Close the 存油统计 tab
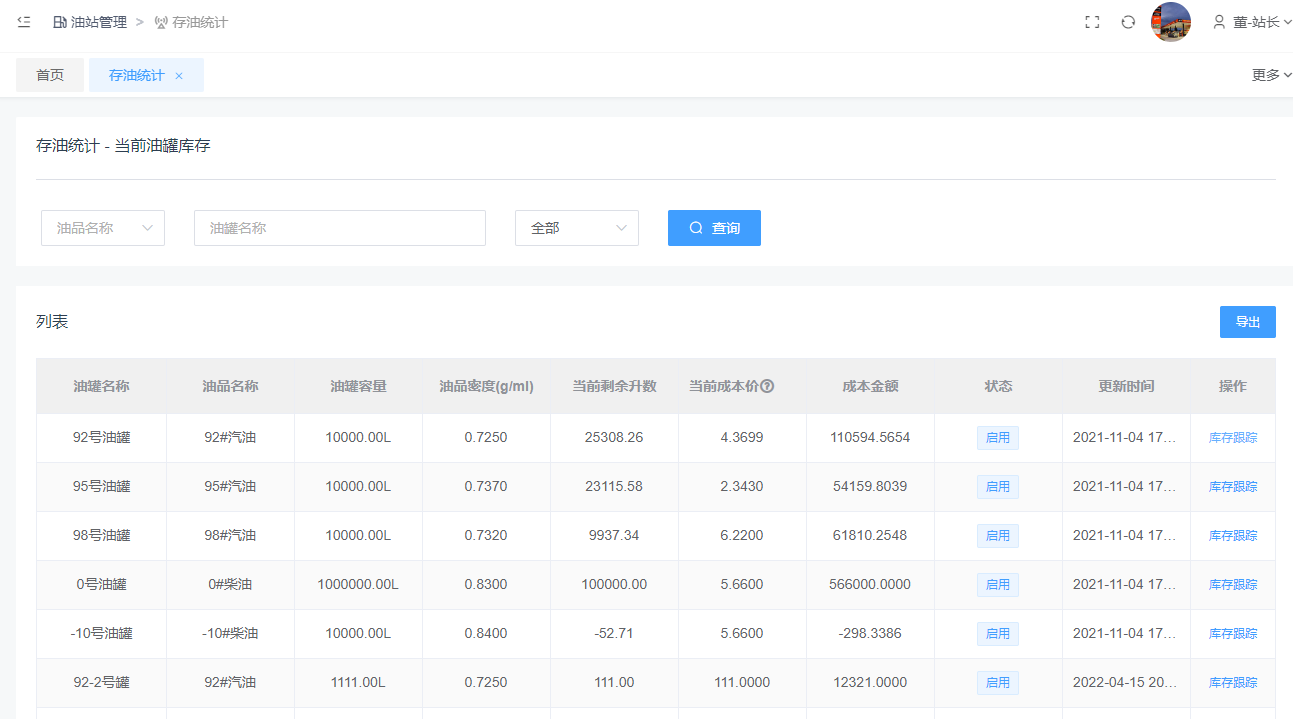Viewport: 1293px width, 719px height. (179, 76)
